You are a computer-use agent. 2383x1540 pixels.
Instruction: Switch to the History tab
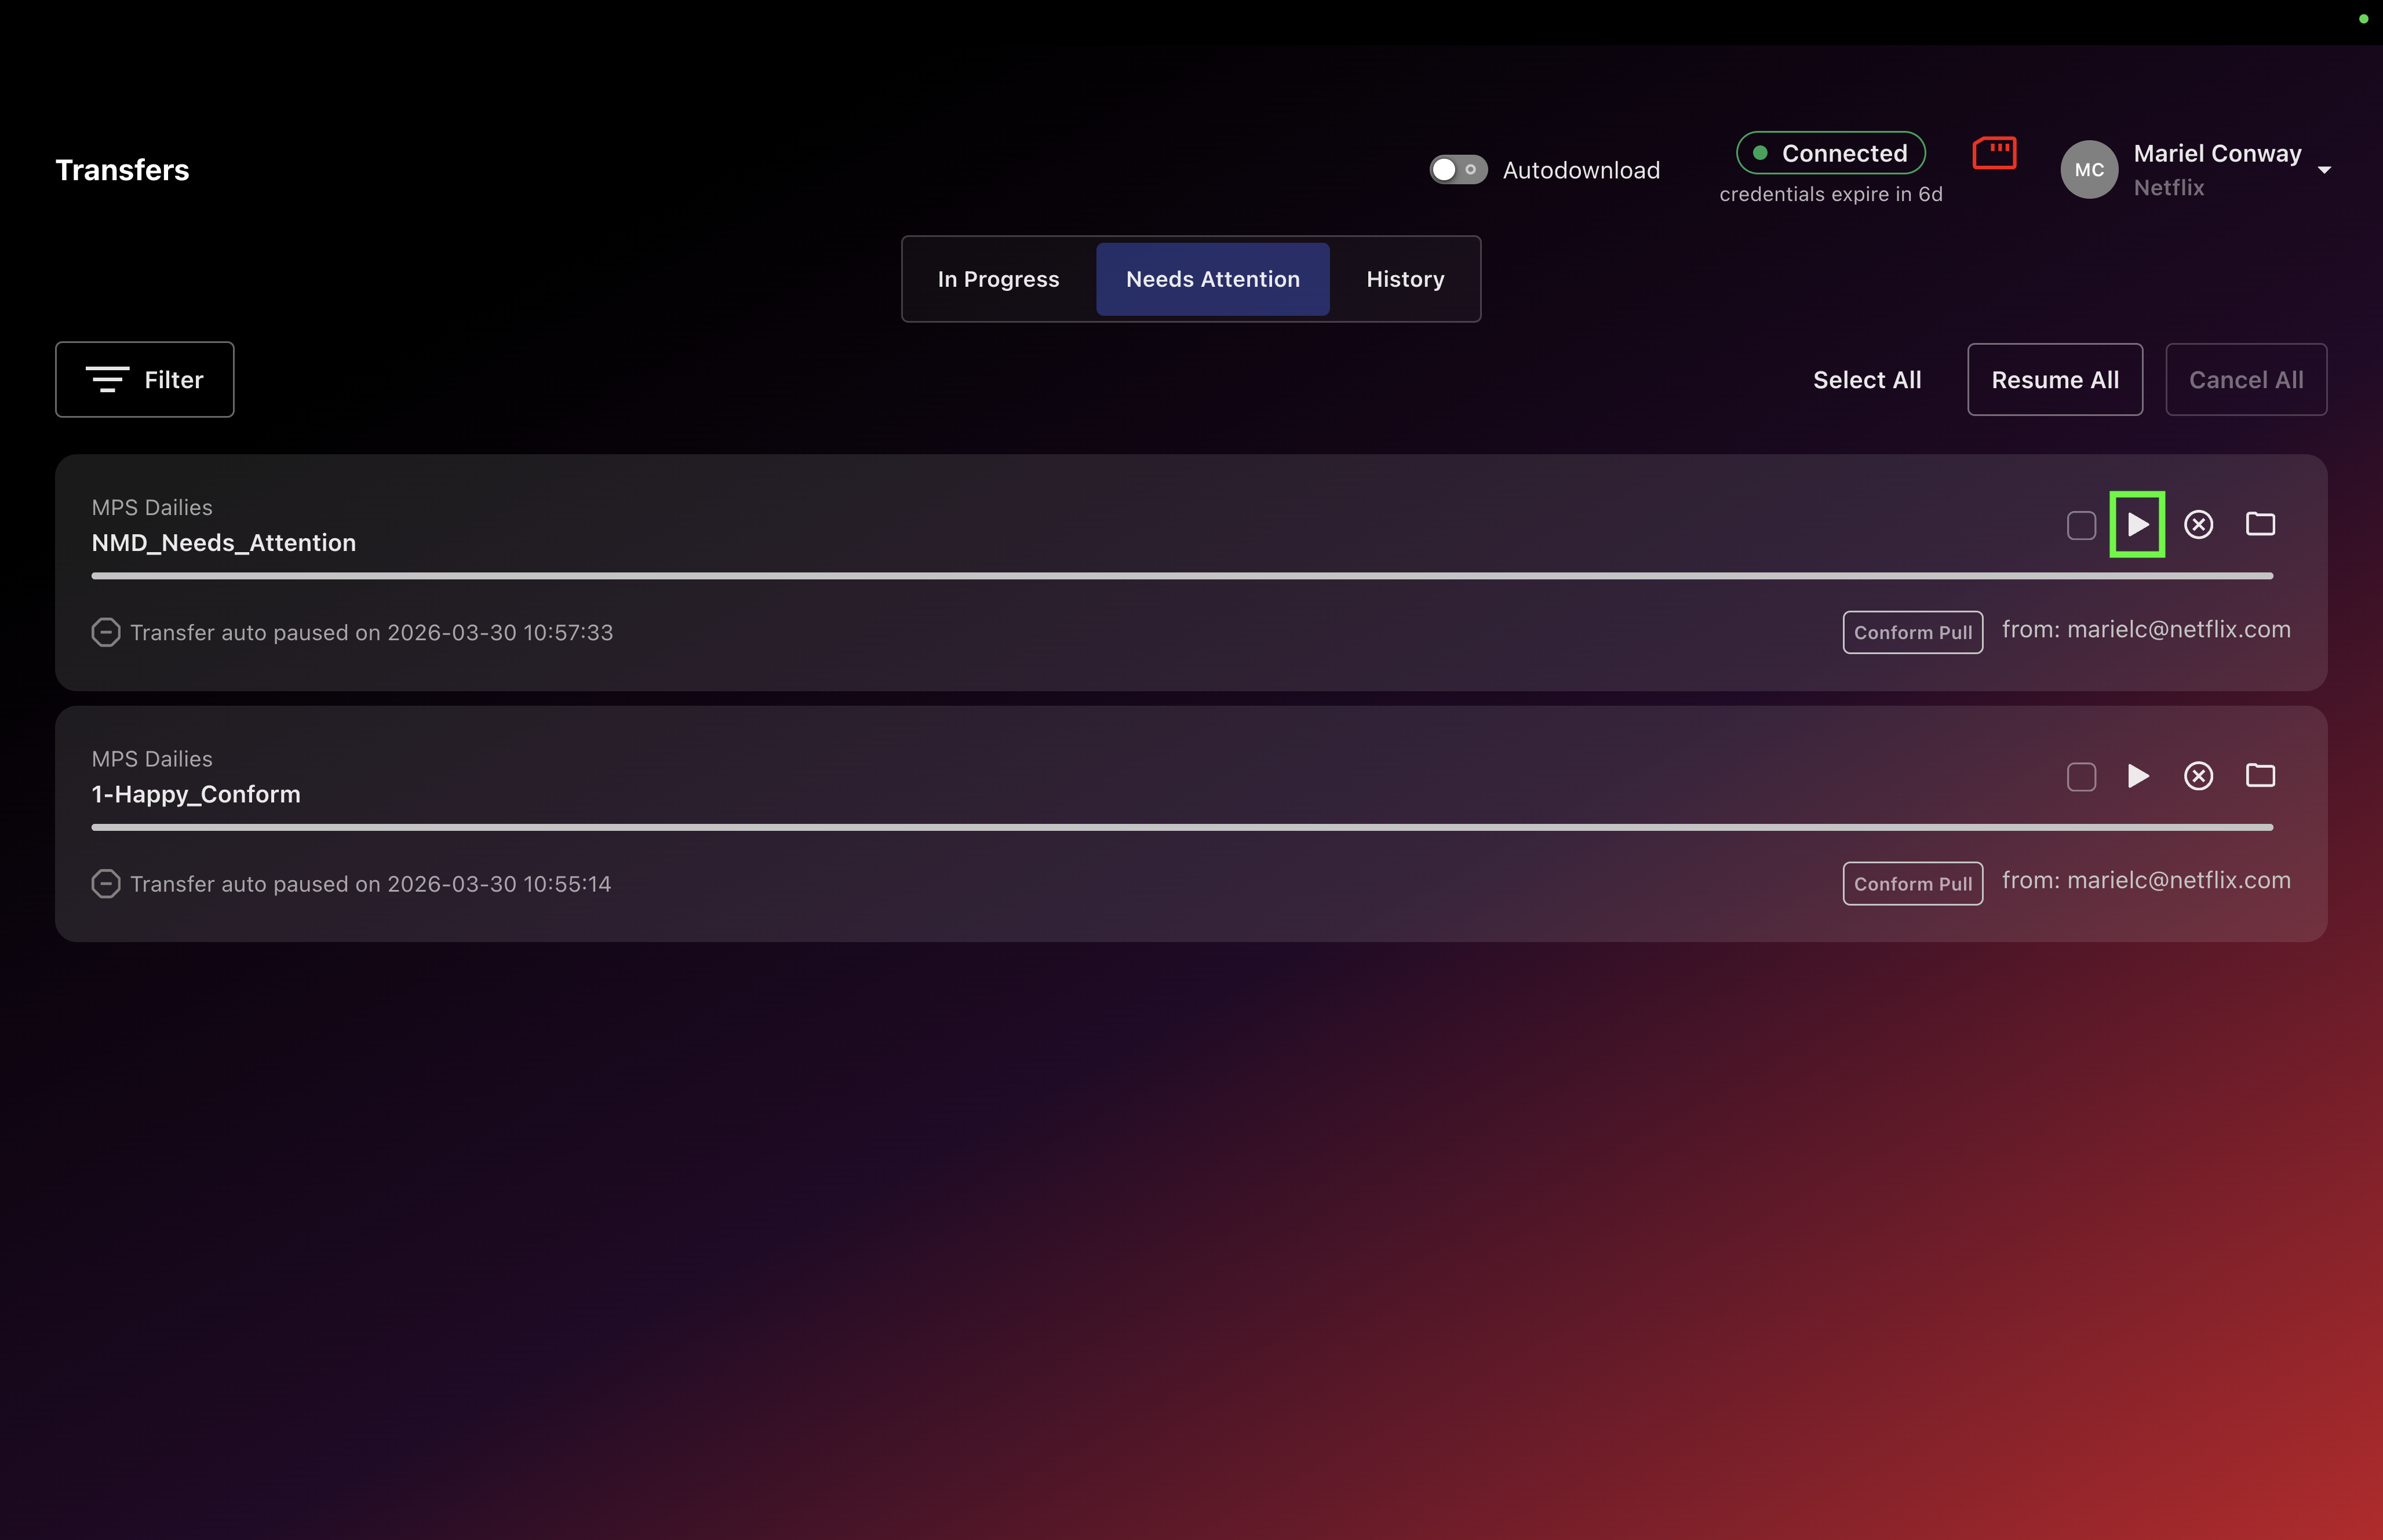[1405, 279]
